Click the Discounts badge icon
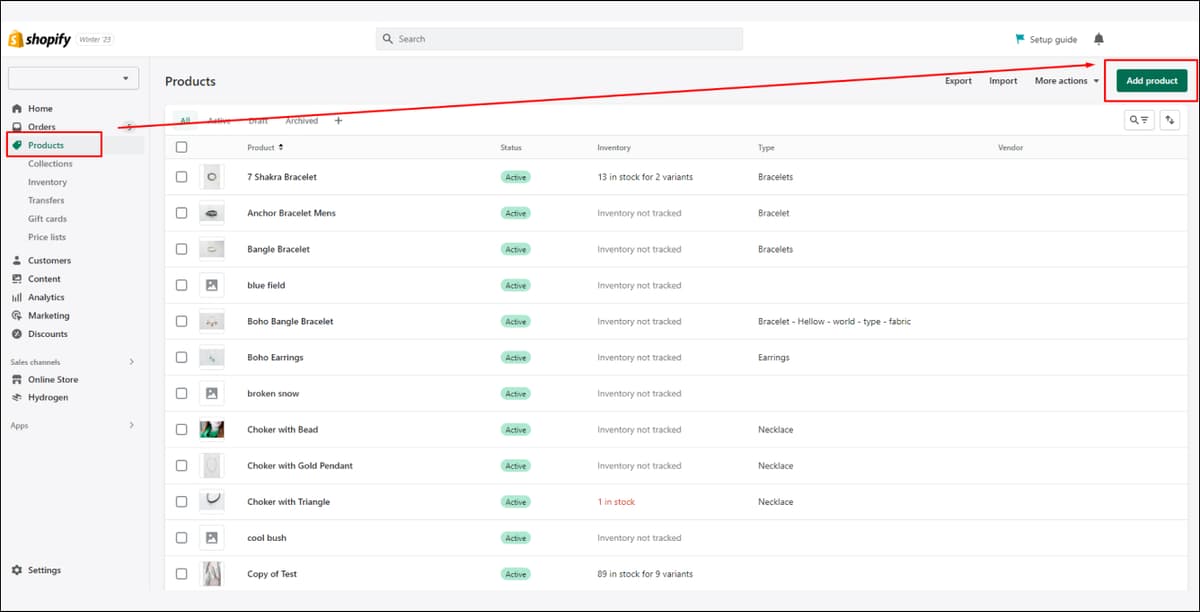The width and height of the screenshot is (1200, 612). tap(17, 334)
